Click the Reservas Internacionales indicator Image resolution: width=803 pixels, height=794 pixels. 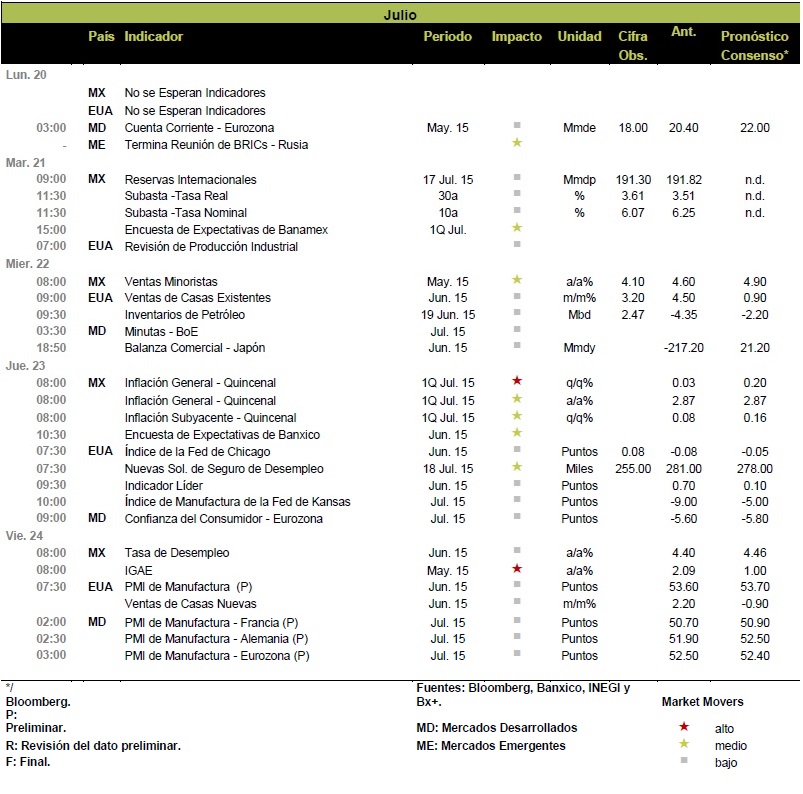coord(191,180)
